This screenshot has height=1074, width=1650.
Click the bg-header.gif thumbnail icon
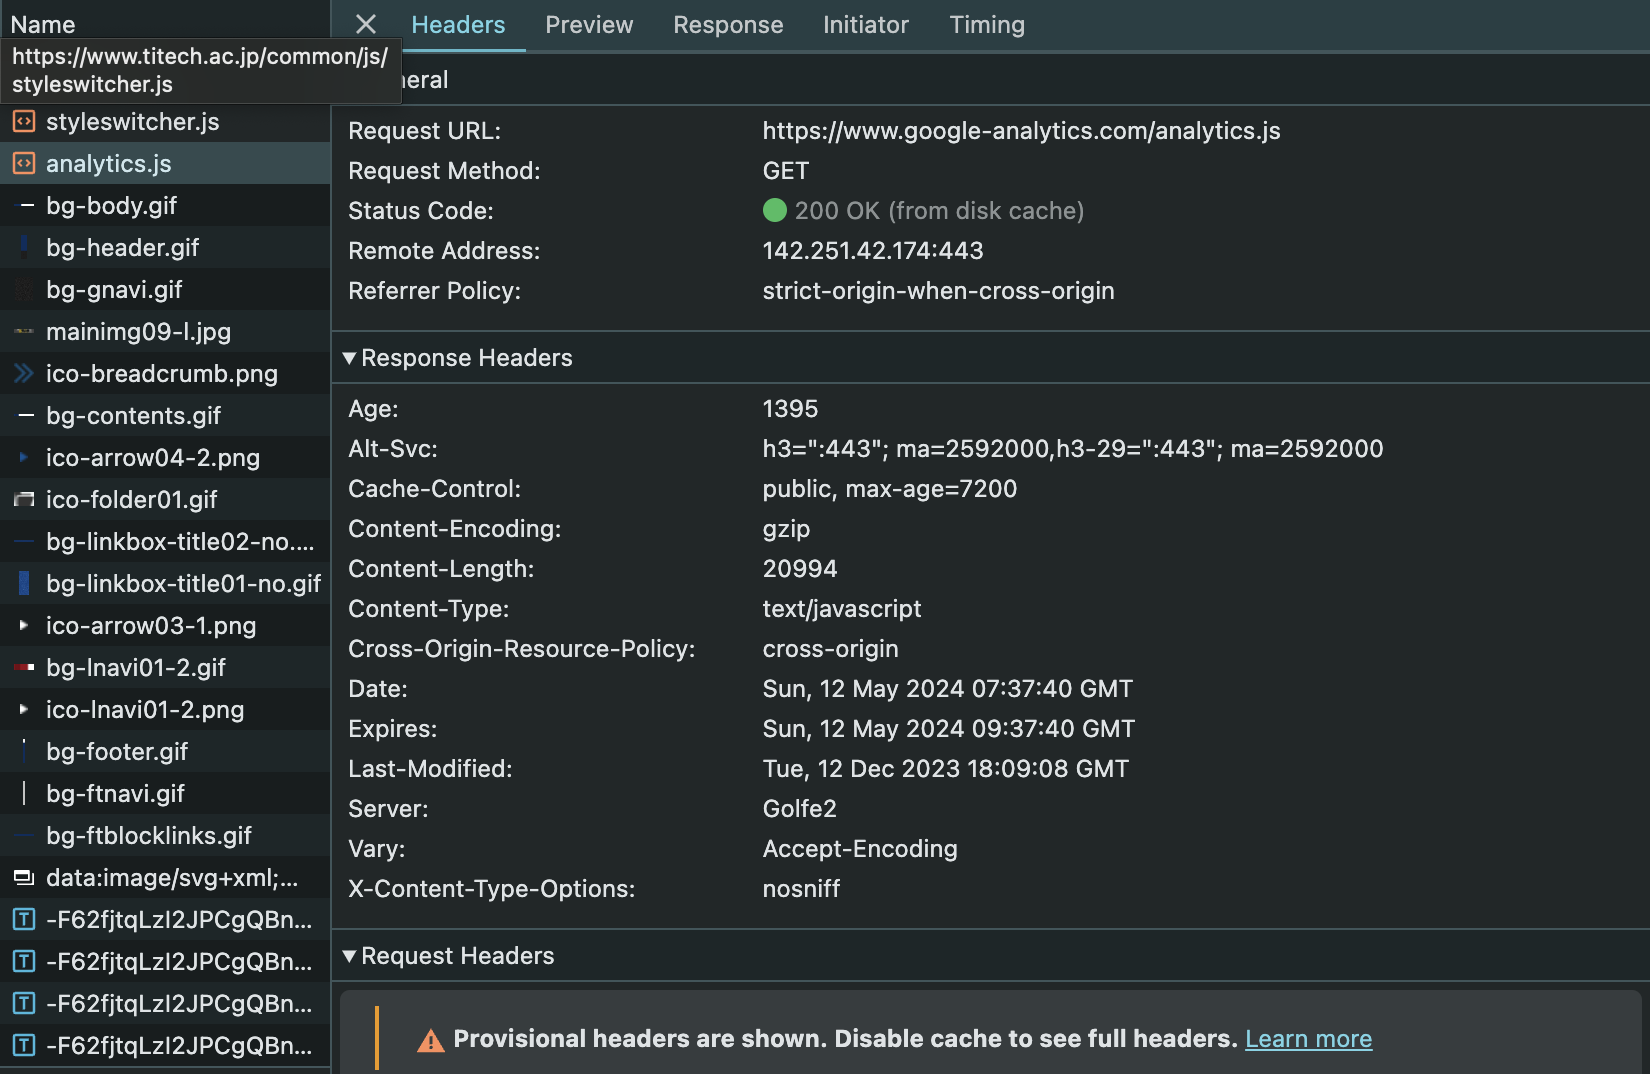click(24, 248)
